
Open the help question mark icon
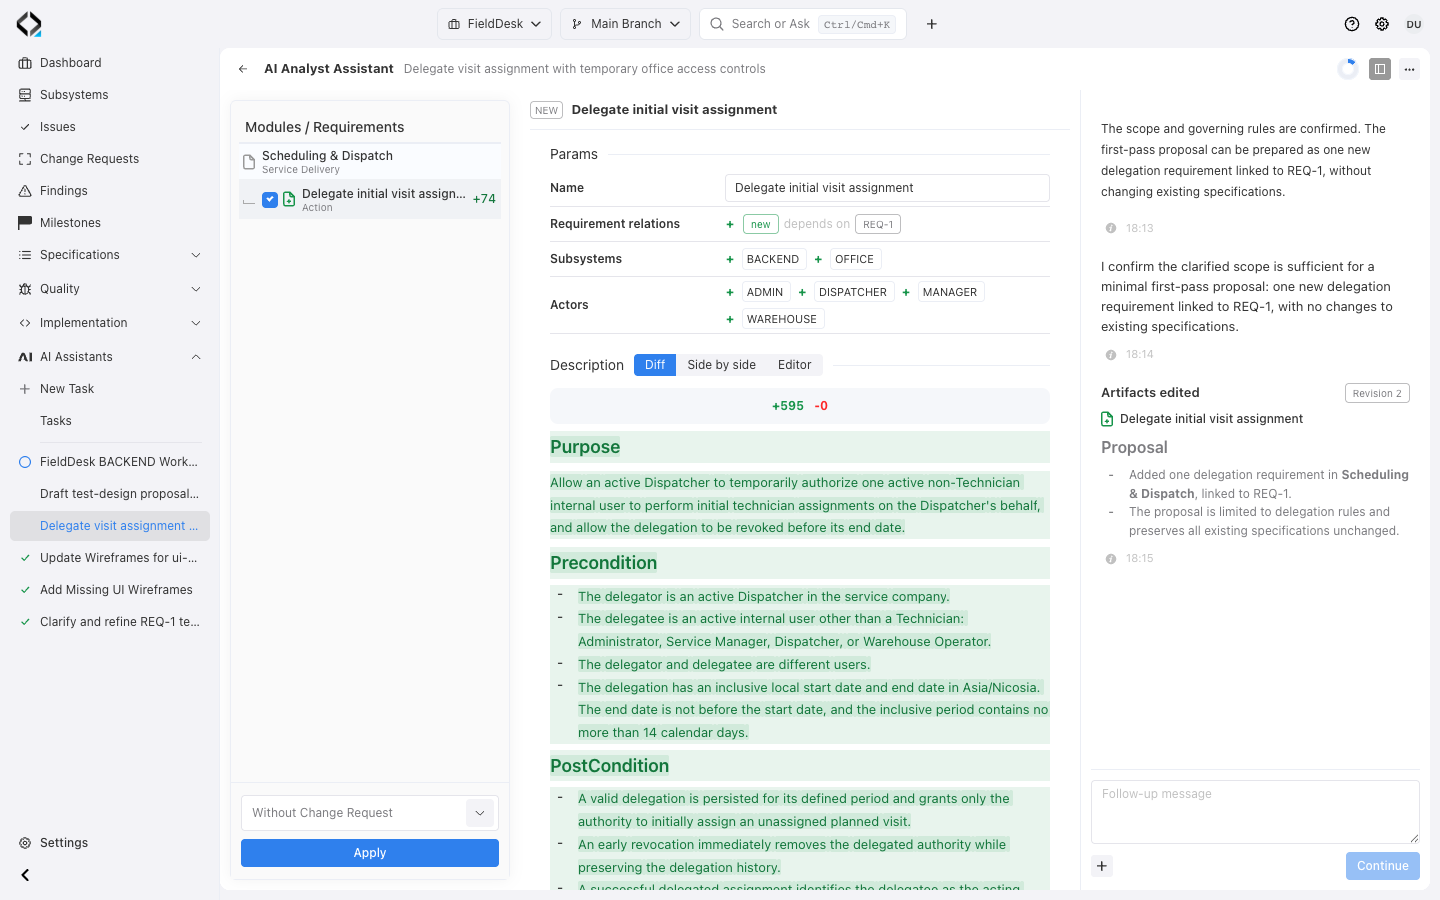click(1352, 24)
